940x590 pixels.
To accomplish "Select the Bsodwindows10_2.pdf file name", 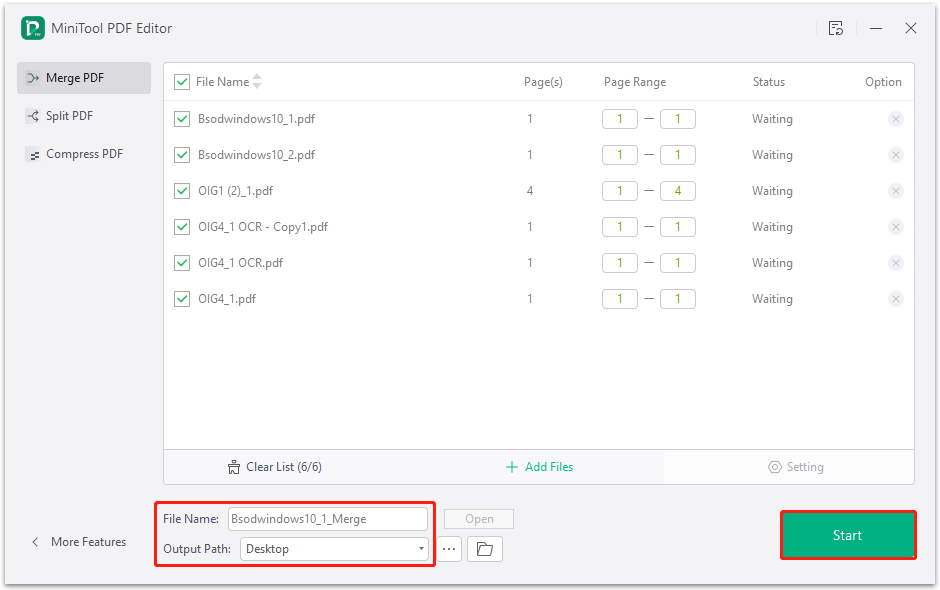I will (x=257, y=155).
